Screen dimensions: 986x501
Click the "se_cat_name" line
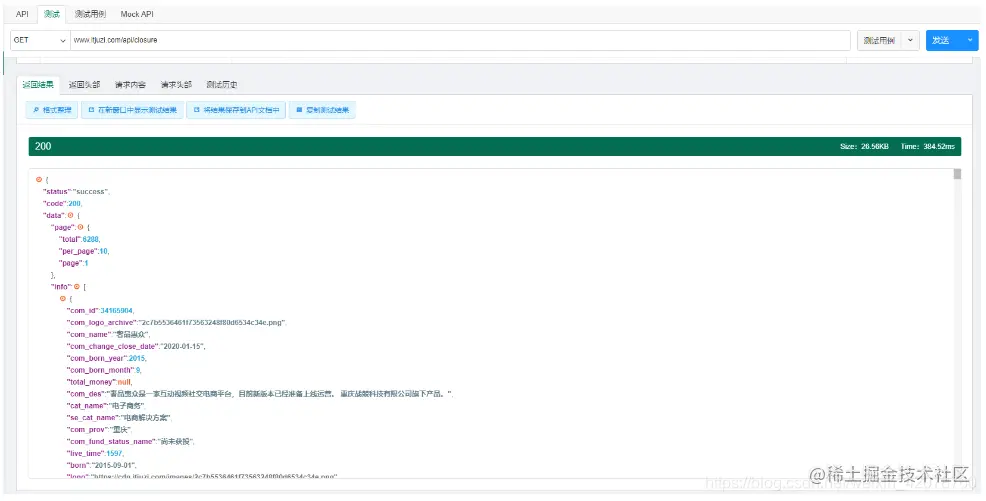(x=119, y=418)
